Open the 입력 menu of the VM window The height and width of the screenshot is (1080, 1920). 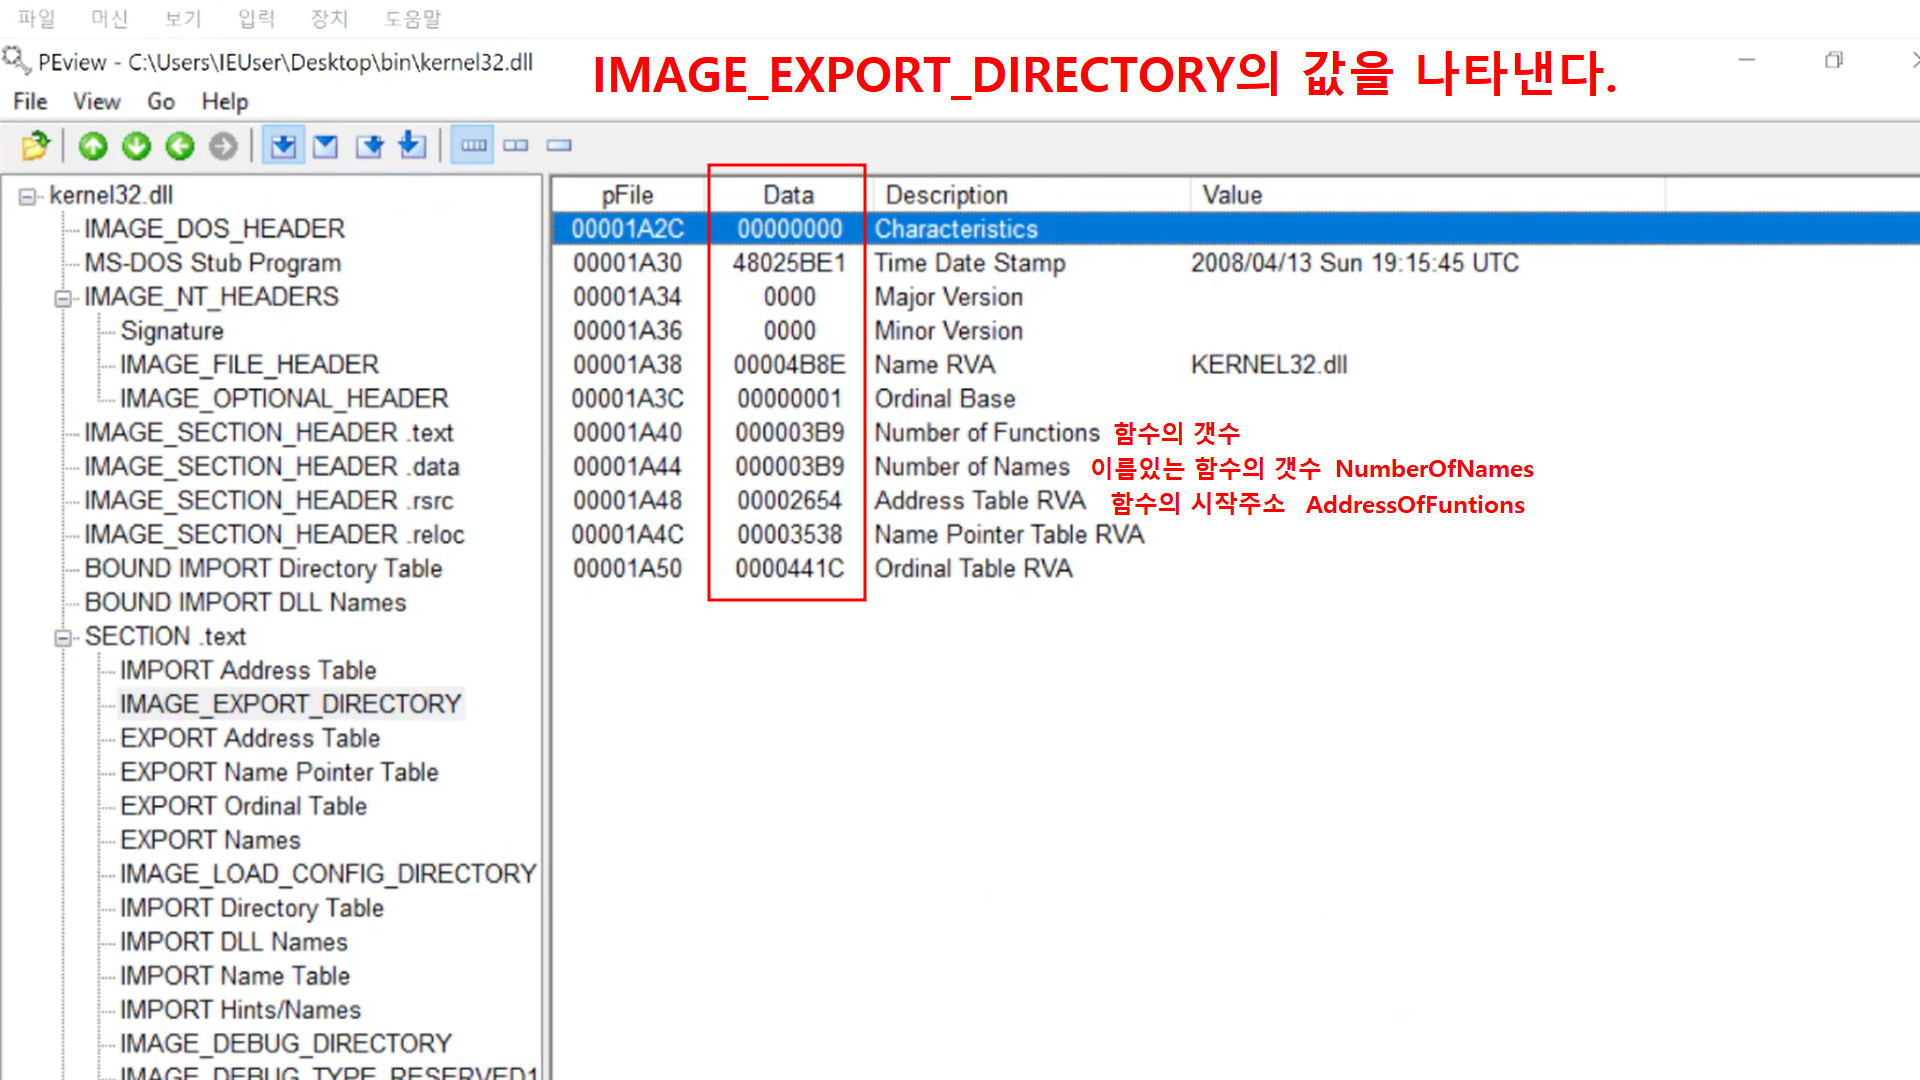tap(256, 18)
